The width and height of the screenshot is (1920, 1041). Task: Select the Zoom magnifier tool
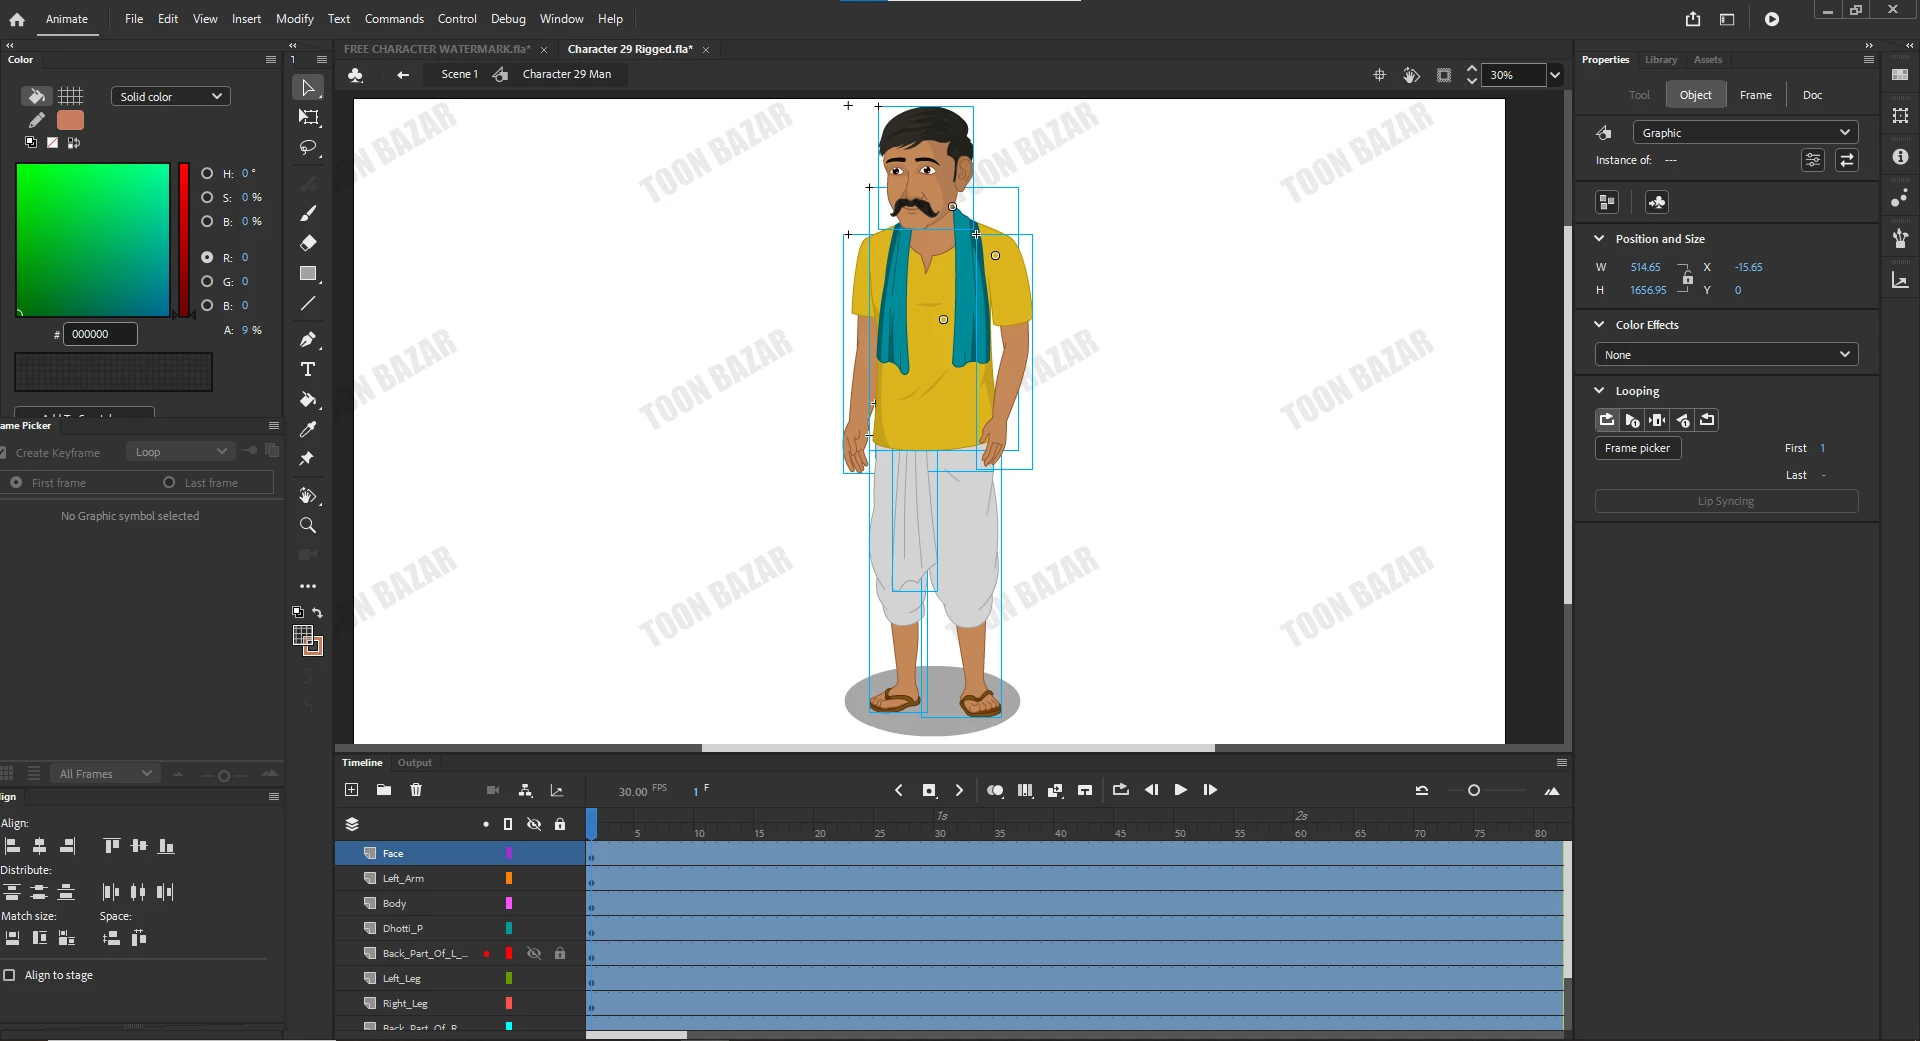click(x=308, y=526)
